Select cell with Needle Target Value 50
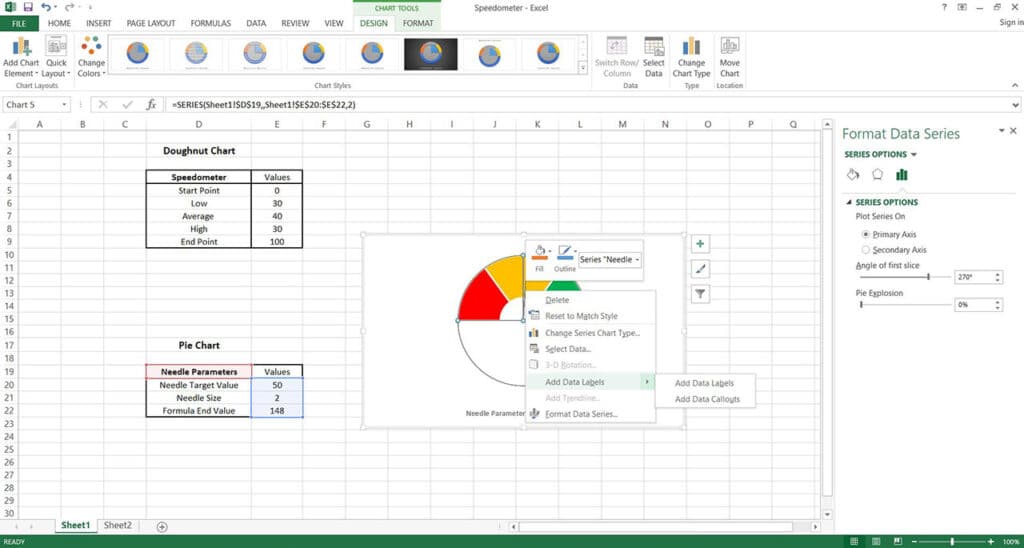 coord(277,385)
